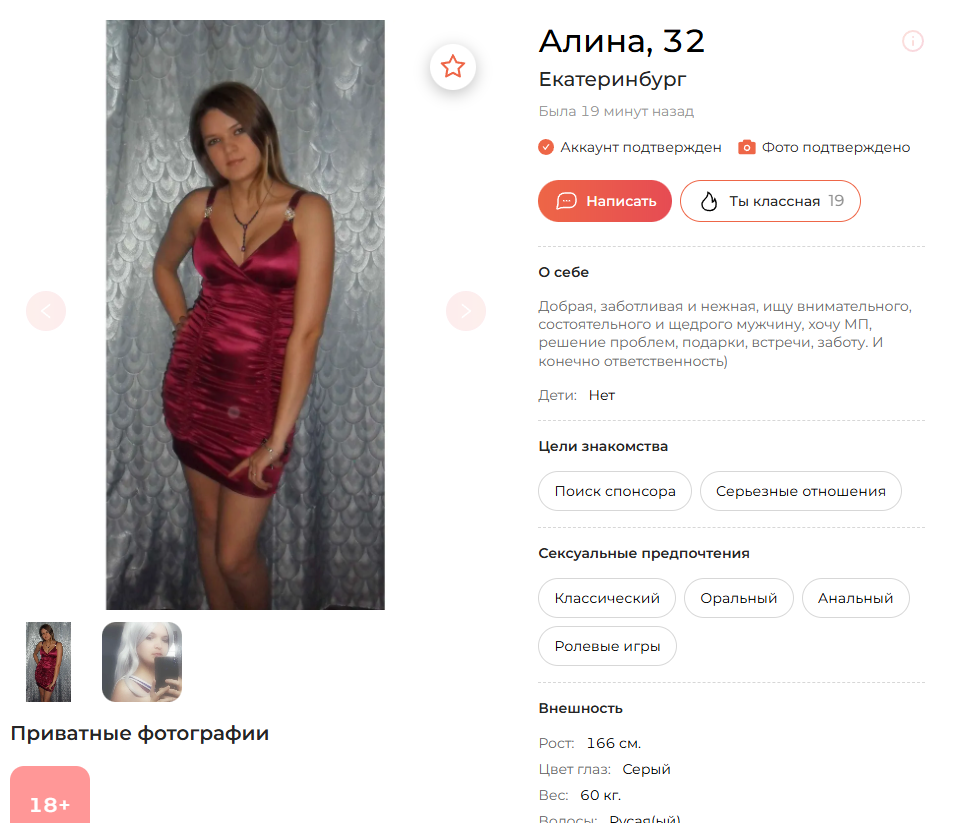This screenshot has width=961, height=823.
Task: Open the red dress photo thumbnail
Action: pyautogui.click(x=48, y=662)
